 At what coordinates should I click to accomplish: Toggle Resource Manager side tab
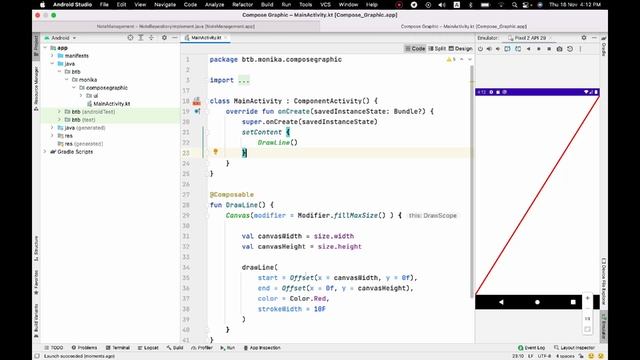click(36, 88)
